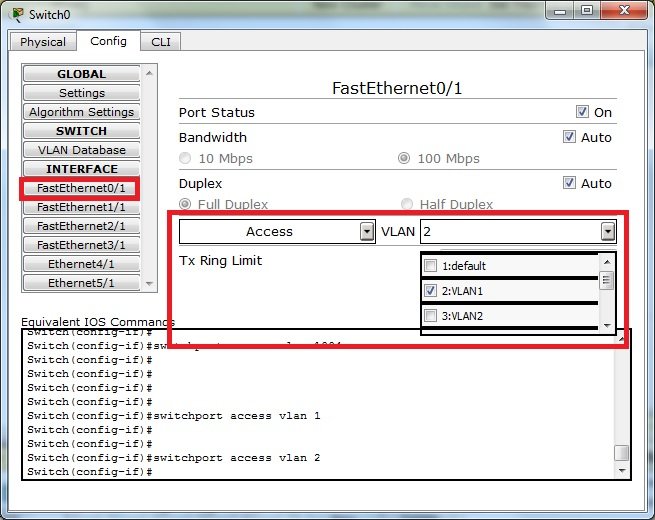Select the FastEthernet0/1 interface

81,188
